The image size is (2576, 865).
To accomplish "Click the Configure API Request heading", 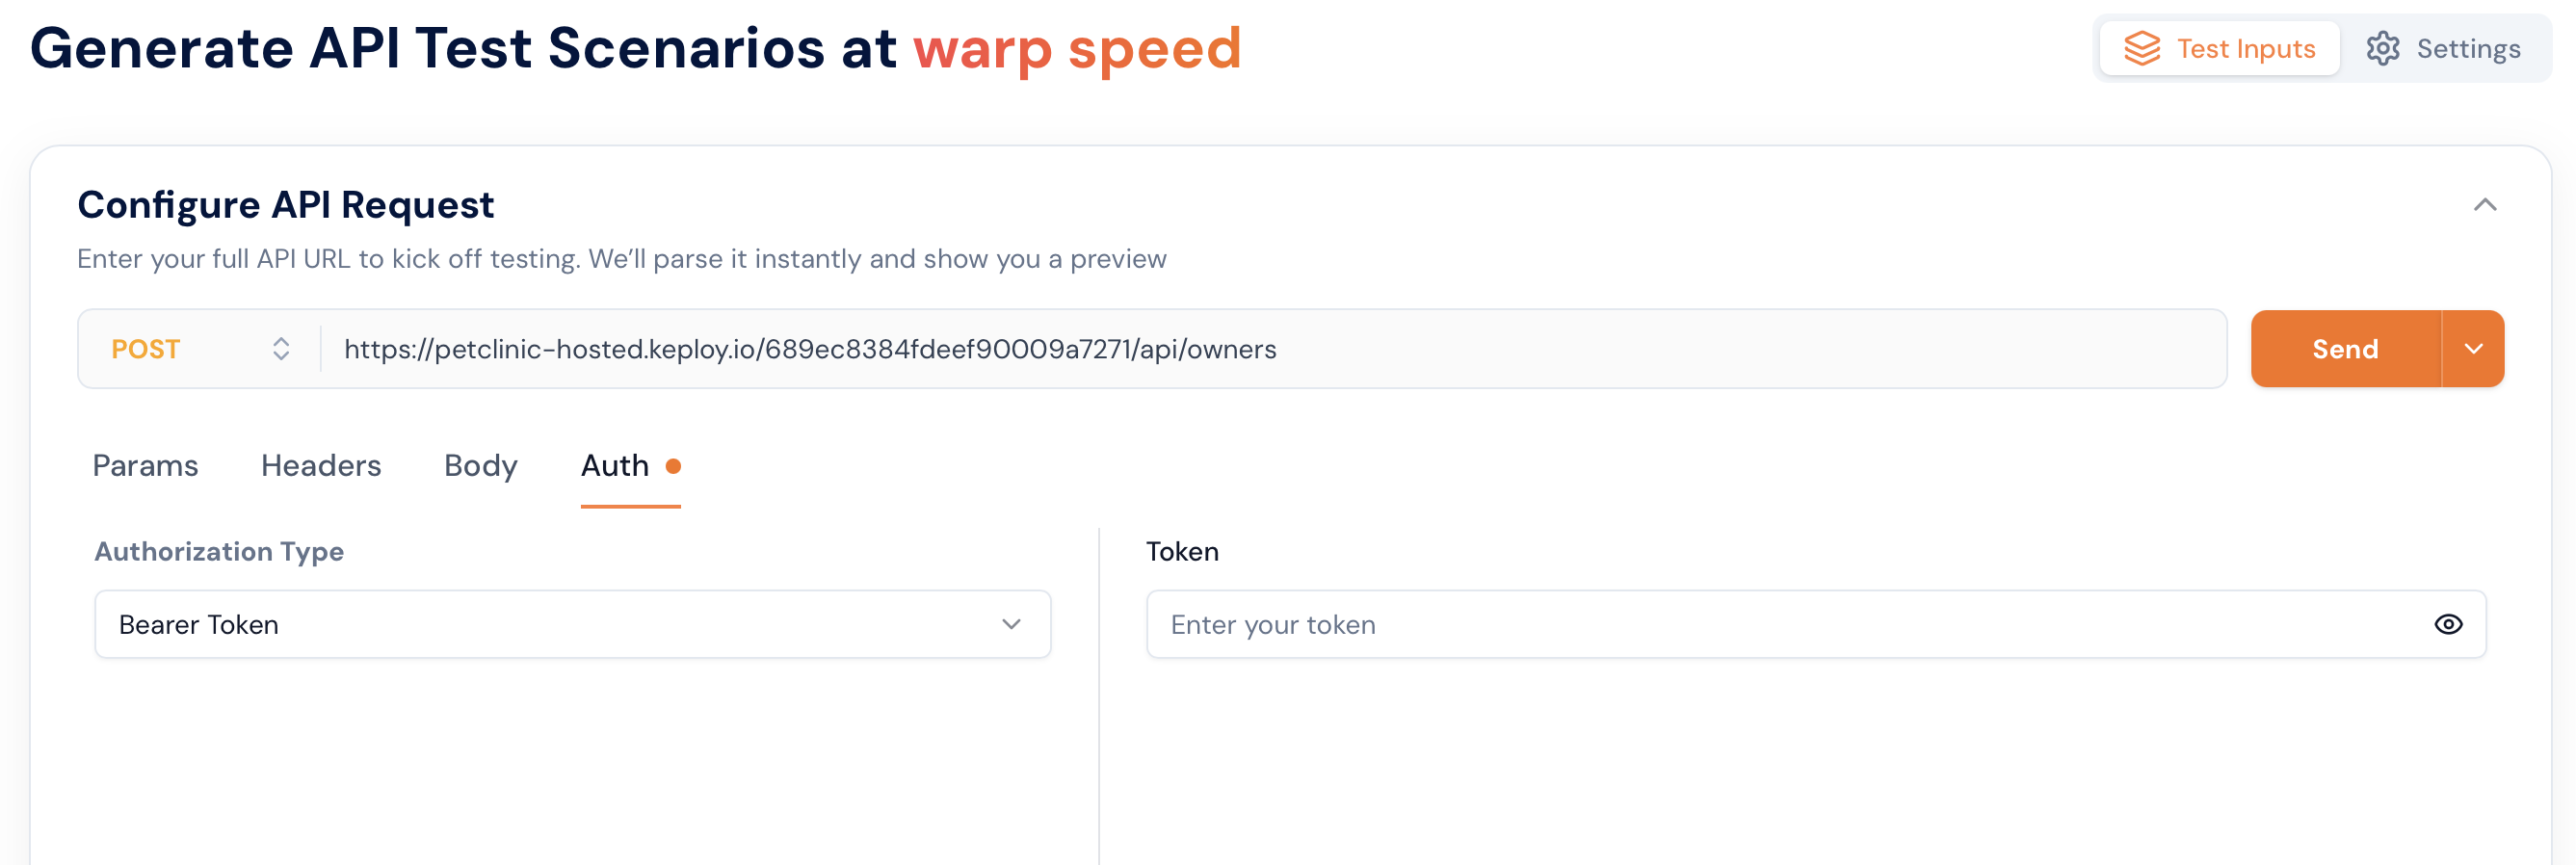I will click(285, 205).
